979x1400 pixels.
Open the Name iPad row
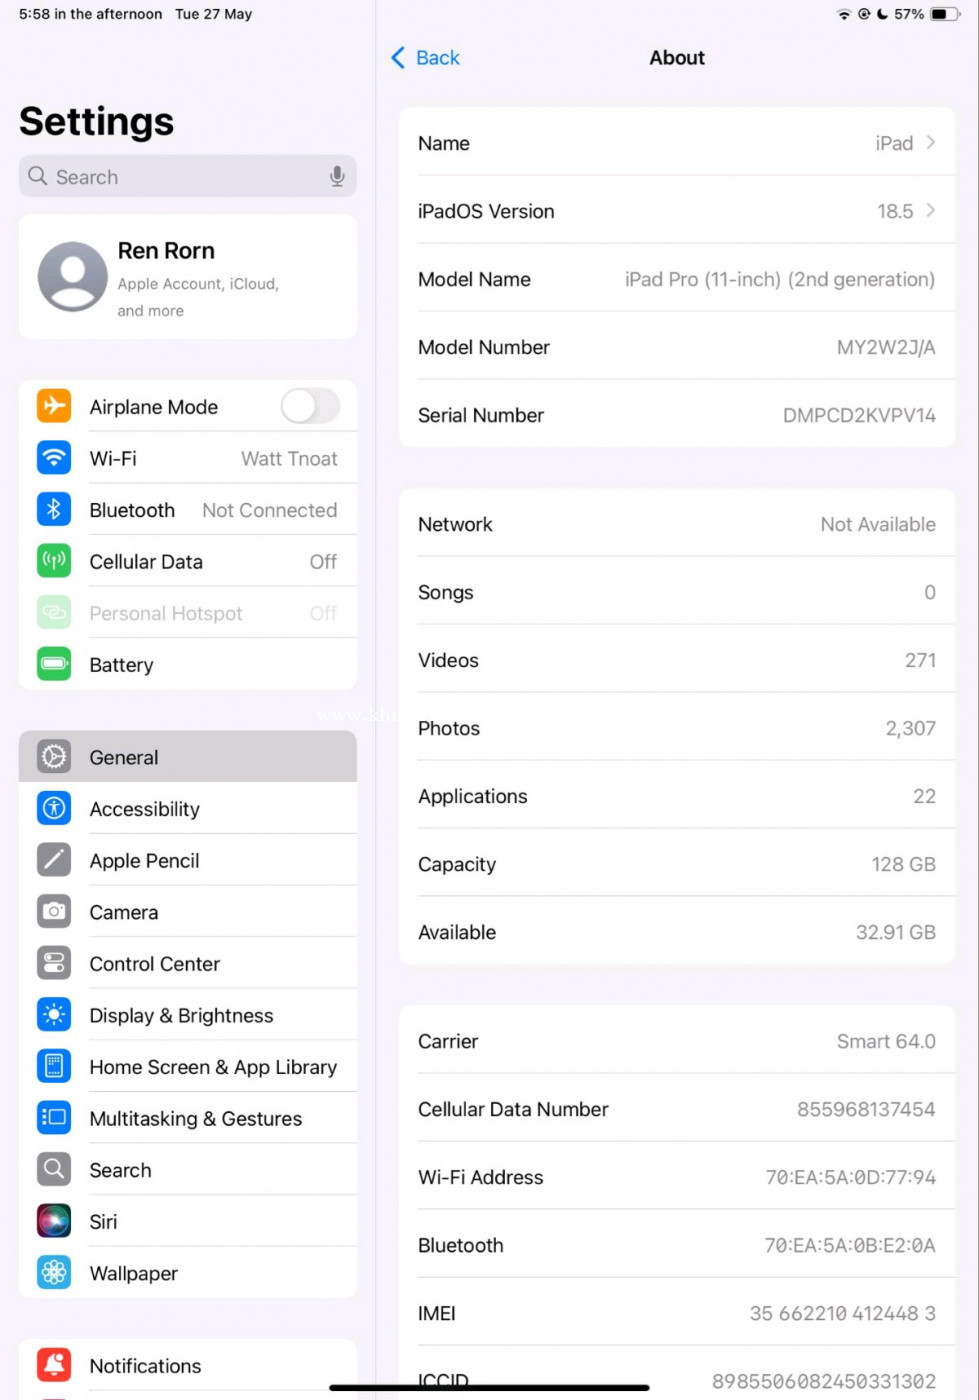(x=677, y=143)
